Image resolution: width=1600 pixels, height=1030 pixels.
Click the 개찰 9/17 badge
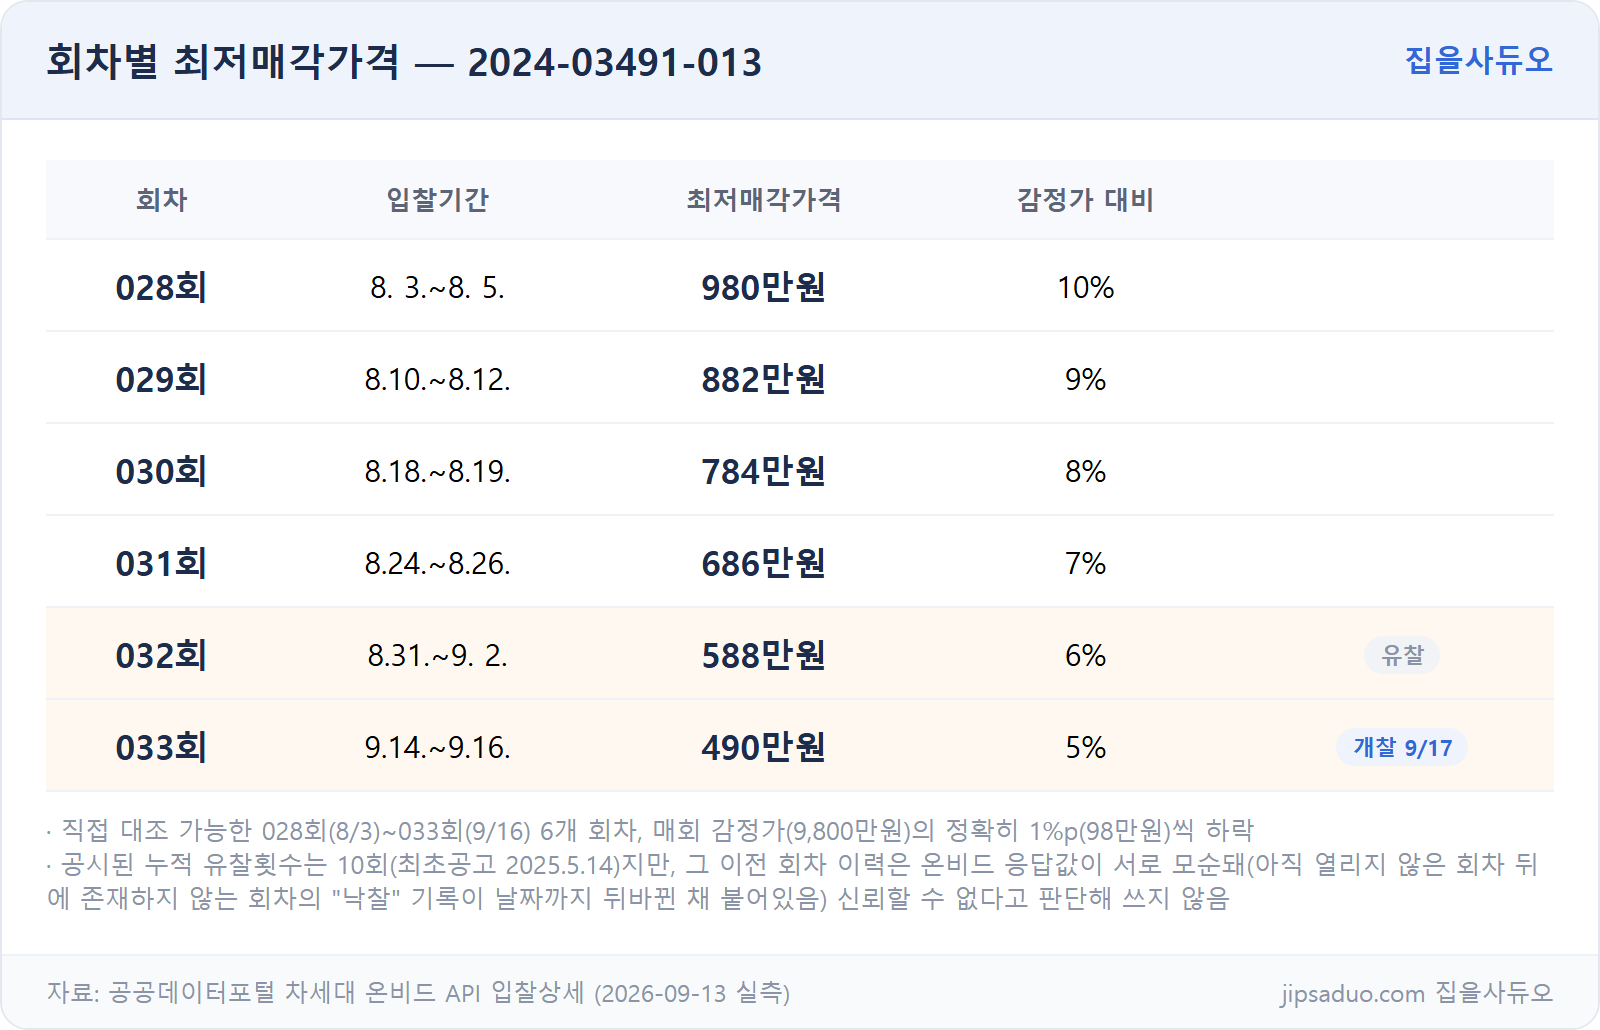(1402, 747)
